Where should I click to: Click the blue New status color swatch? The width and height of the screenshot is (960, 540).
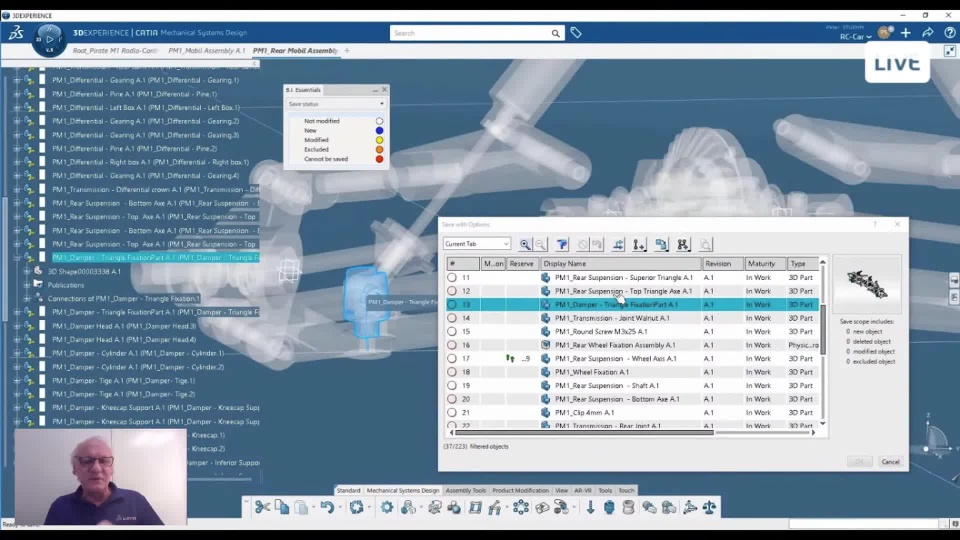[379, 130]
